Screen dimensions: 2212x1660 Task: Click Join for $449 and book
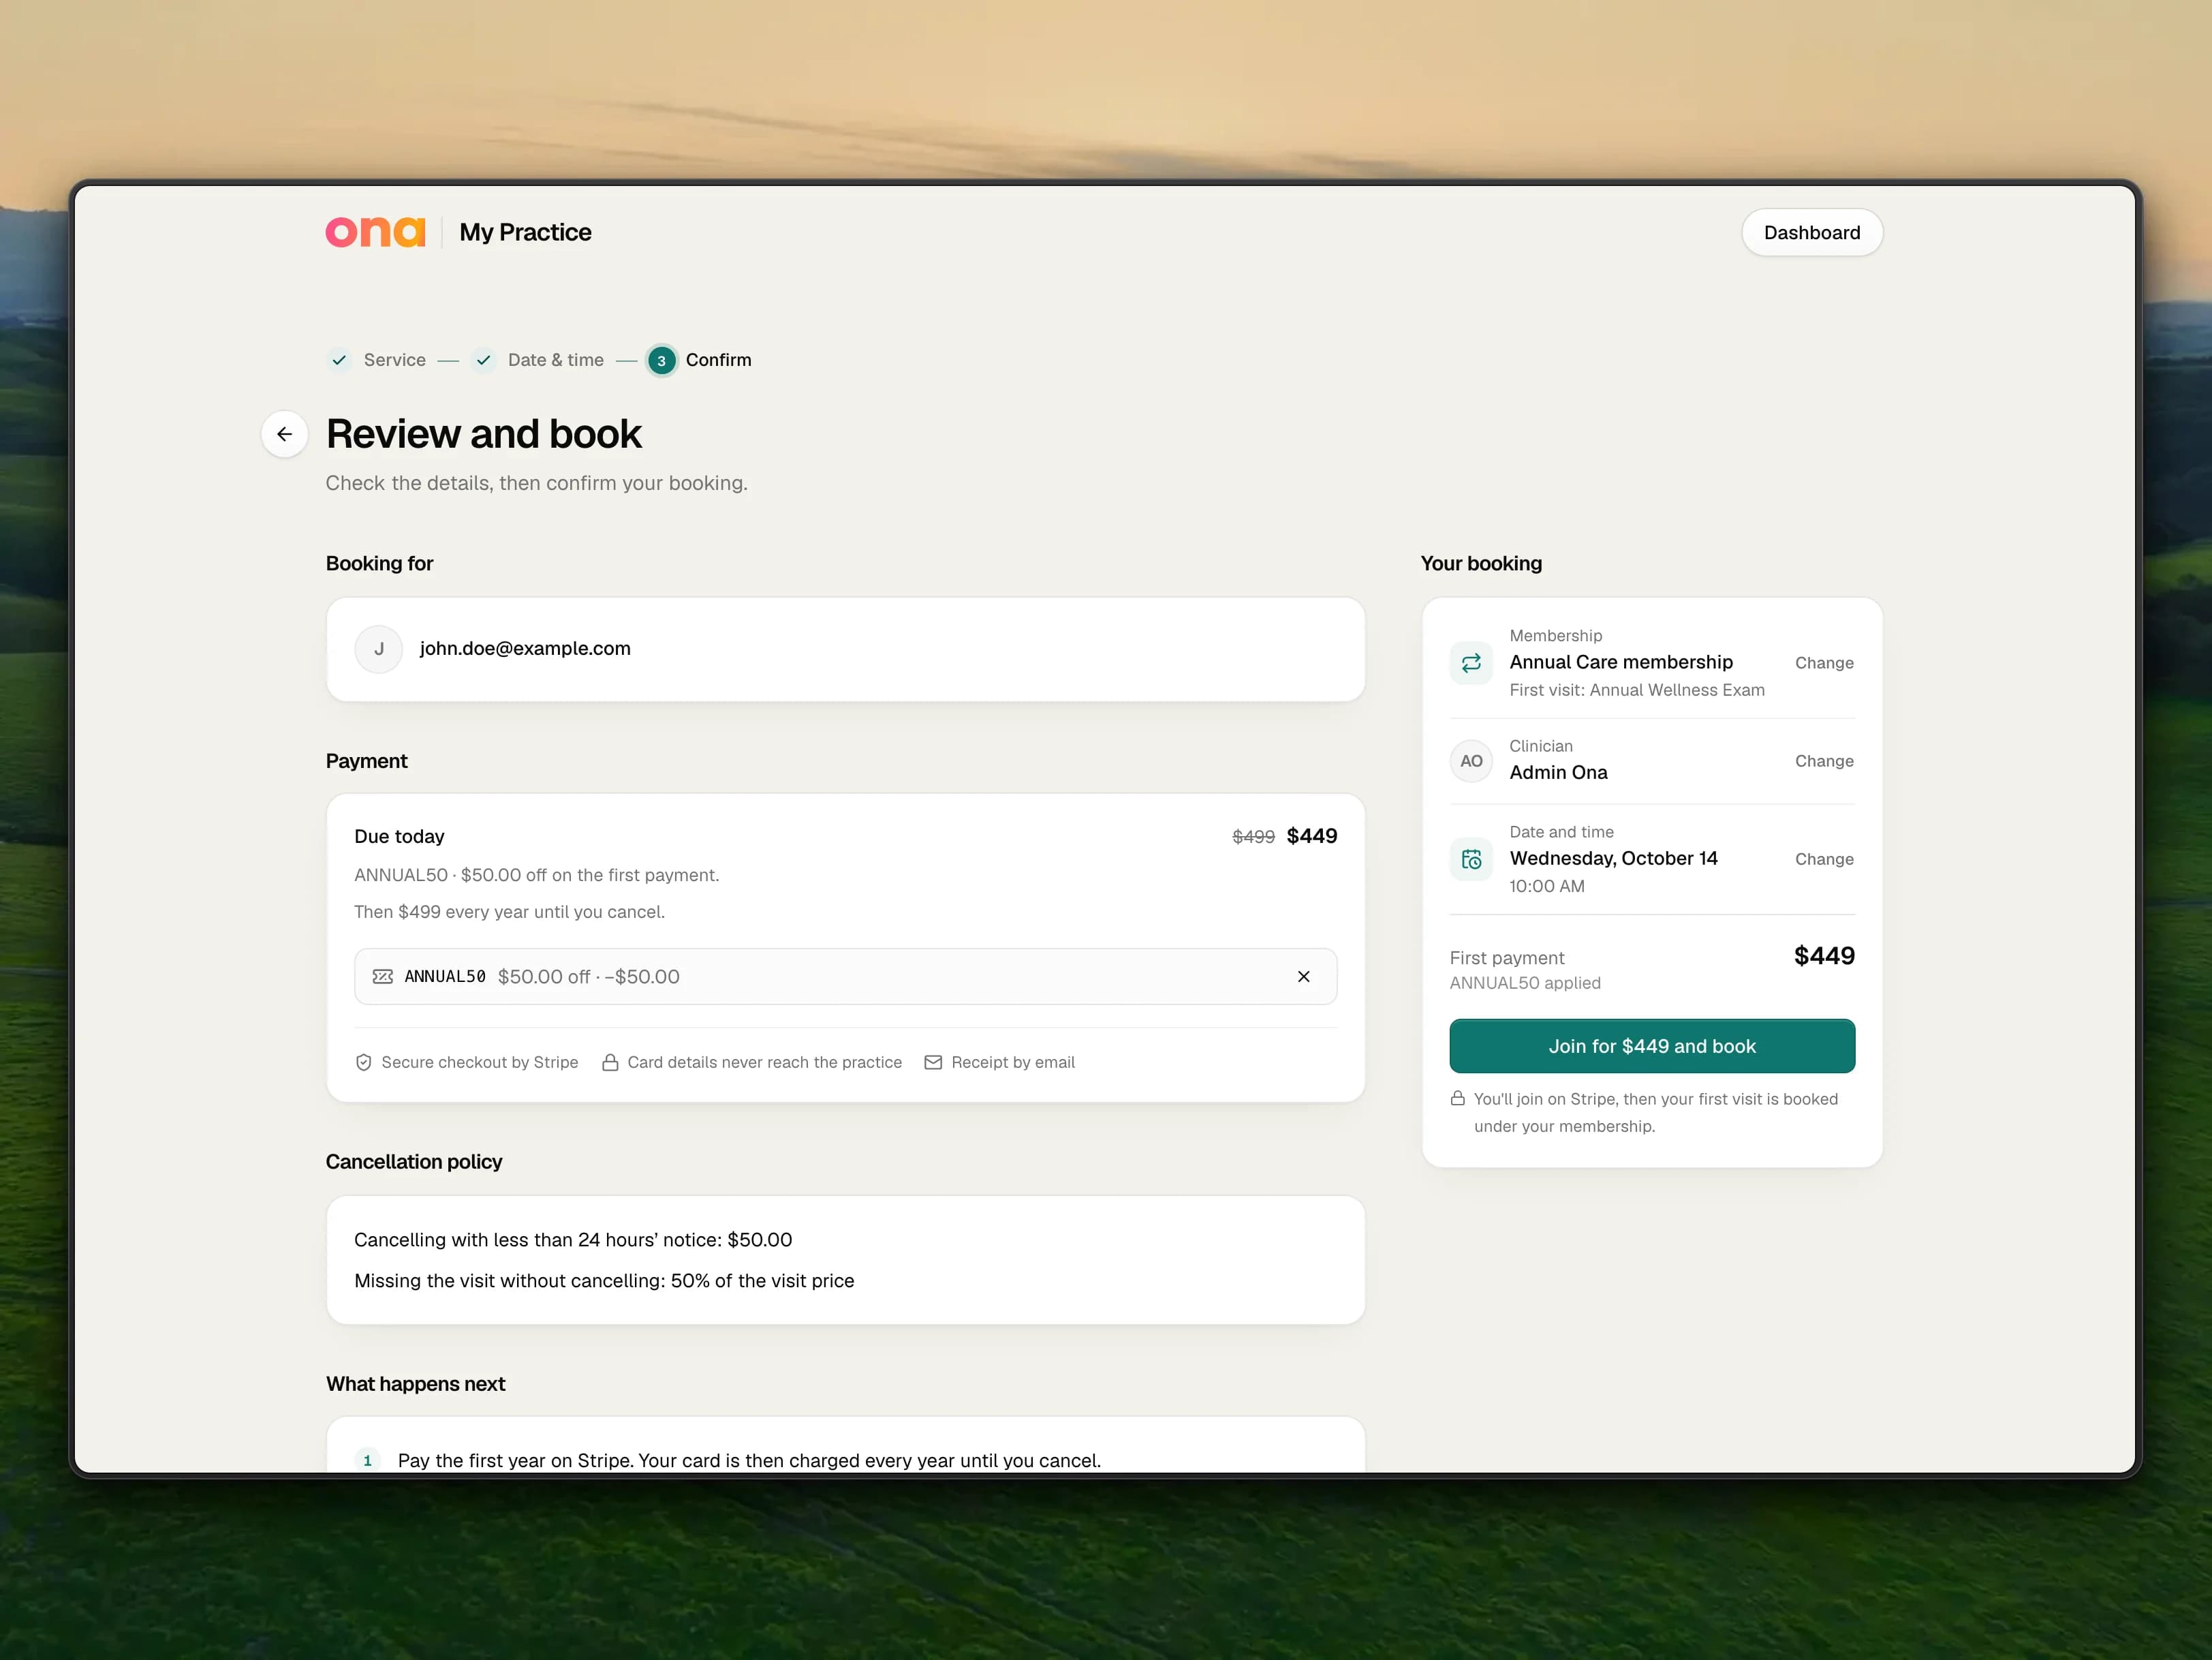pos(1652,1046)
